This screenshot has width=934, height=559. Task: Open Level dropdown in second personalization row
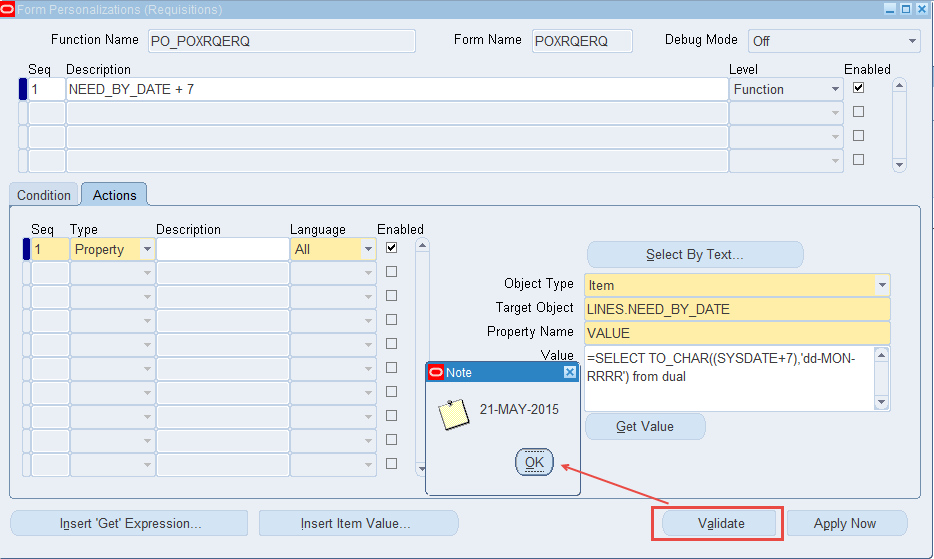click(835, 113)
